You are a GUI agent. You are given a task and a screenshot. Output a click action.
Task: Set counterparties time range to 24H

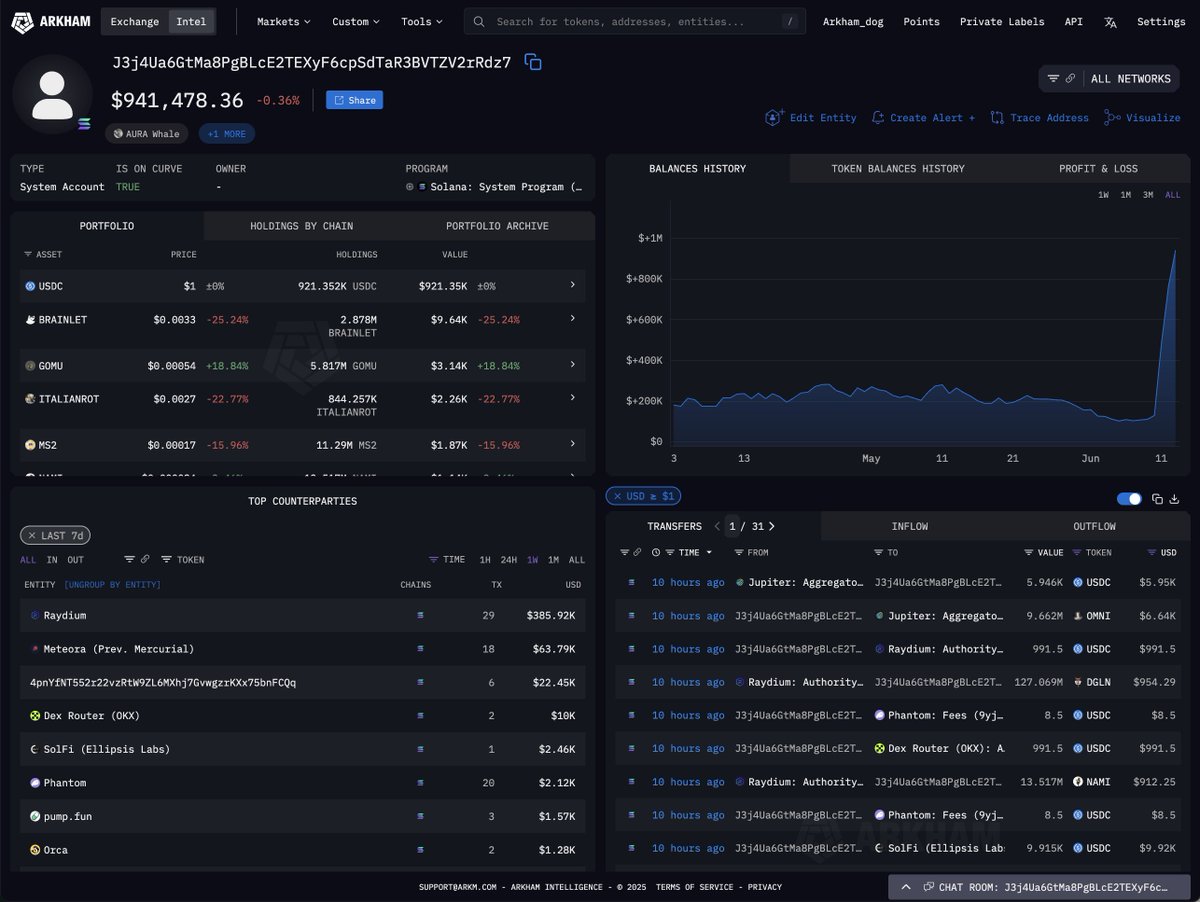[509, 560]
